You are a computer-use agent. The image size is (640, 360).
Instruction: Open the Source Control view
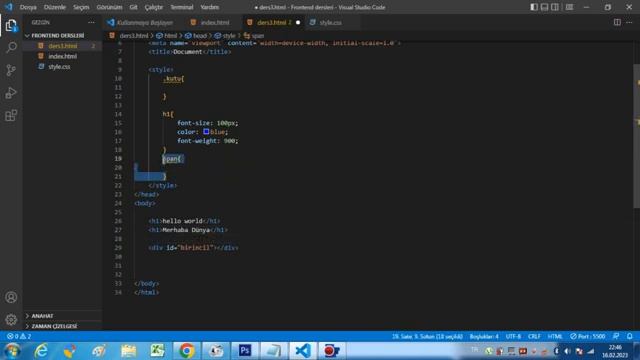(11, 70)
